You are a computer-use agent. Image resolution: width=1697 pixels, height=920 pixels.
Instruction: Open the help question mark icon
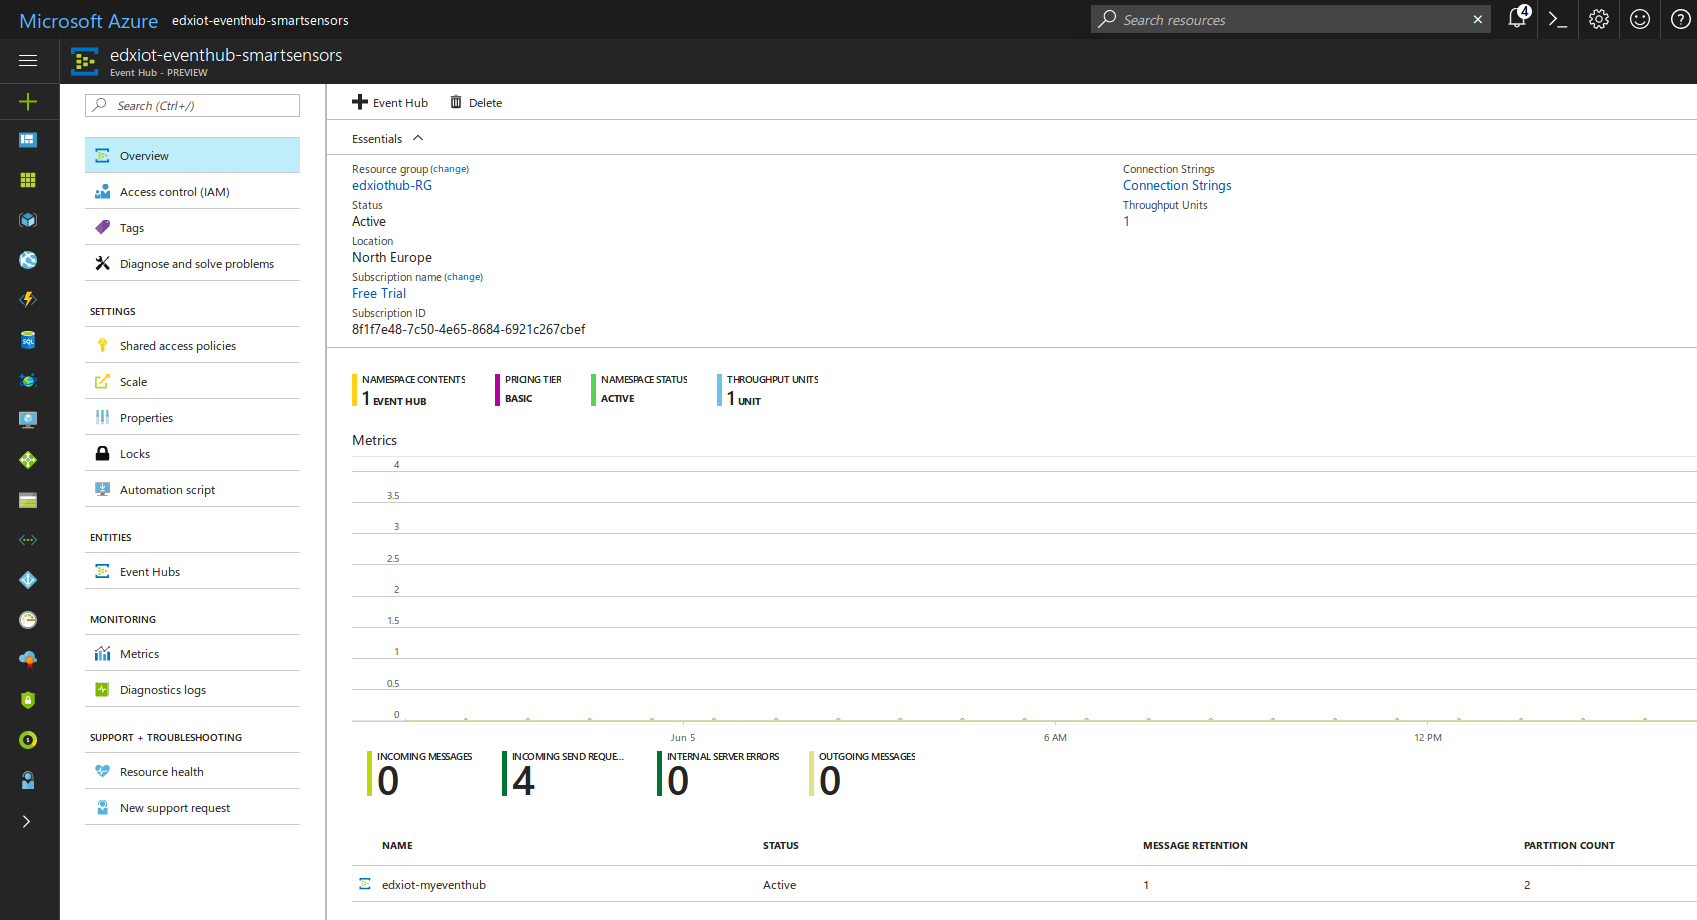click(1681, 19)
